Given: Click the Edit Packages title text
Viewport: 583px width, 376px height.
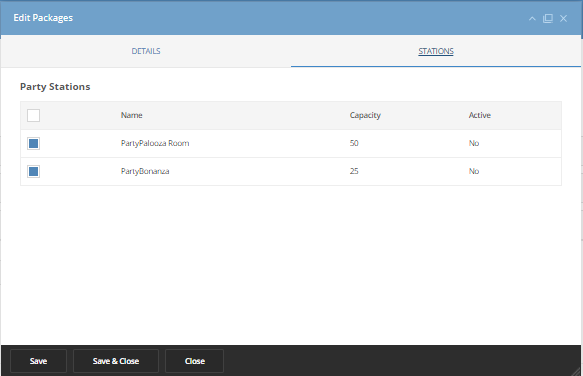Looking at the screenshot, I should tap(43, 18).
